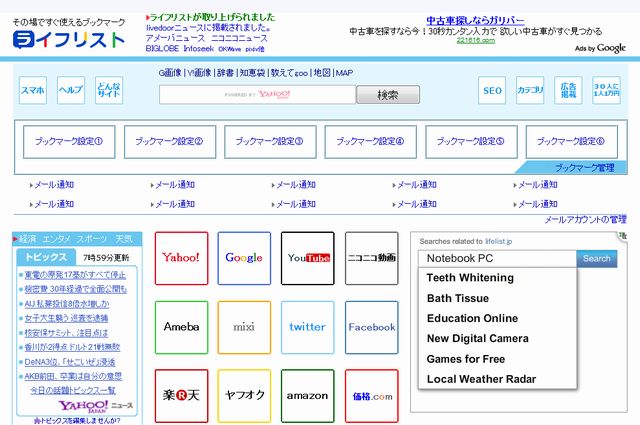Open ブックマーク設定④ button
The height and width of the screenshot is (425, 640).
point(371,142)
